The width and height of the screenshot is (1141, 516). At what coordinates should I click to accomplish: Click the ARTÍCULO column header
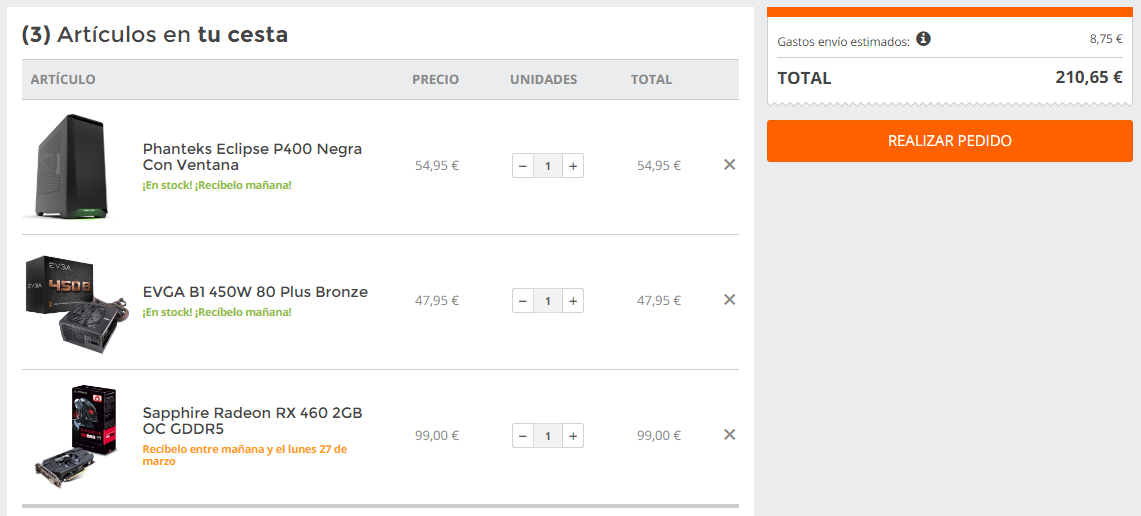tap(63, 79)
